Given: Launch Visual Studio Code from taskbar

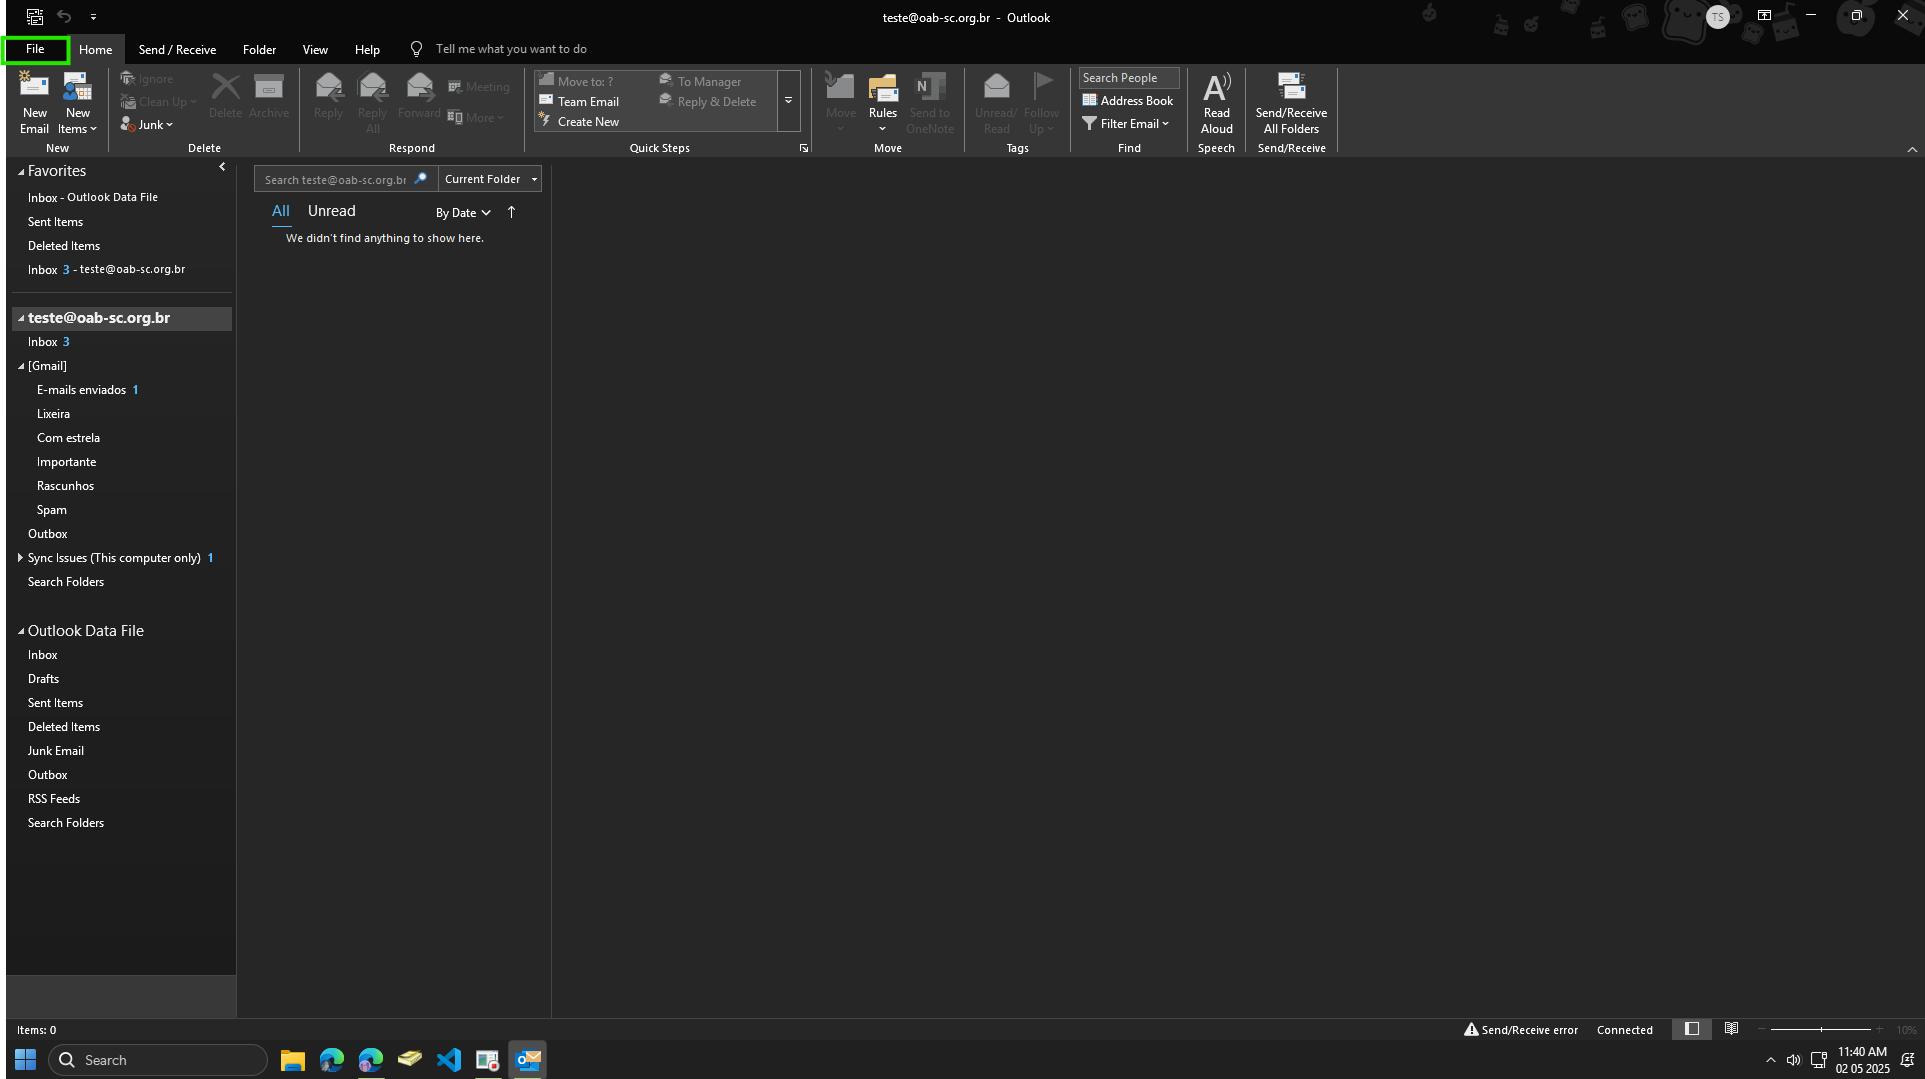Looking at the screenshot, I should tap(449, 1060).
